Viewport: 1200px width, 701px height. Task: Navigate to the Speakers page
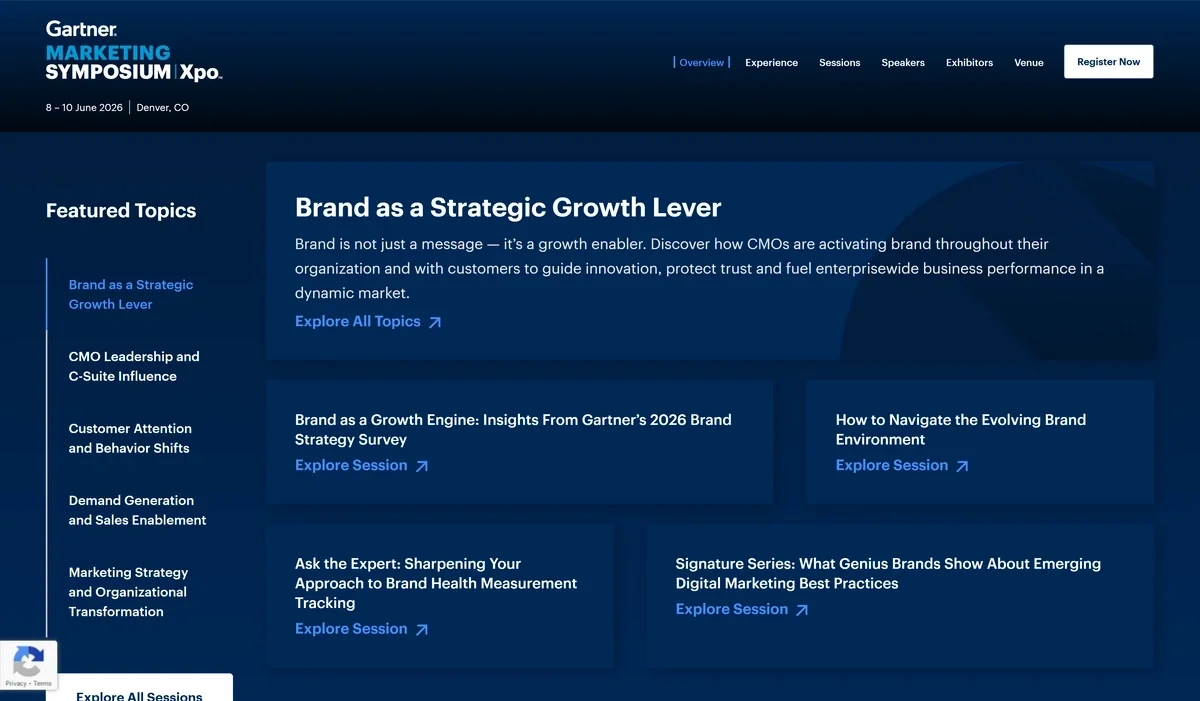[903, 62]
